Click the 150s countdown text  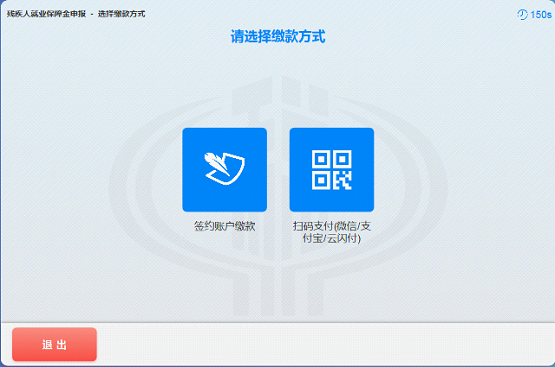tap(540, 15)
